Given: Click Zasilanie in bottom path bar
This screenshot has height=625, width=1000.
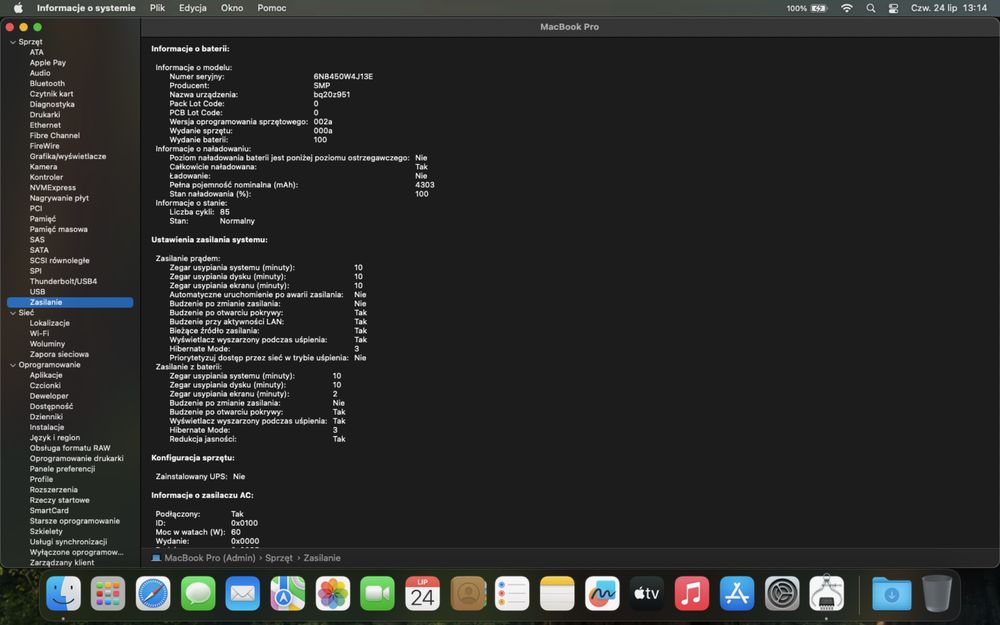Looking at the screenshot, I should pyautogui.click(x=322, y=558).
